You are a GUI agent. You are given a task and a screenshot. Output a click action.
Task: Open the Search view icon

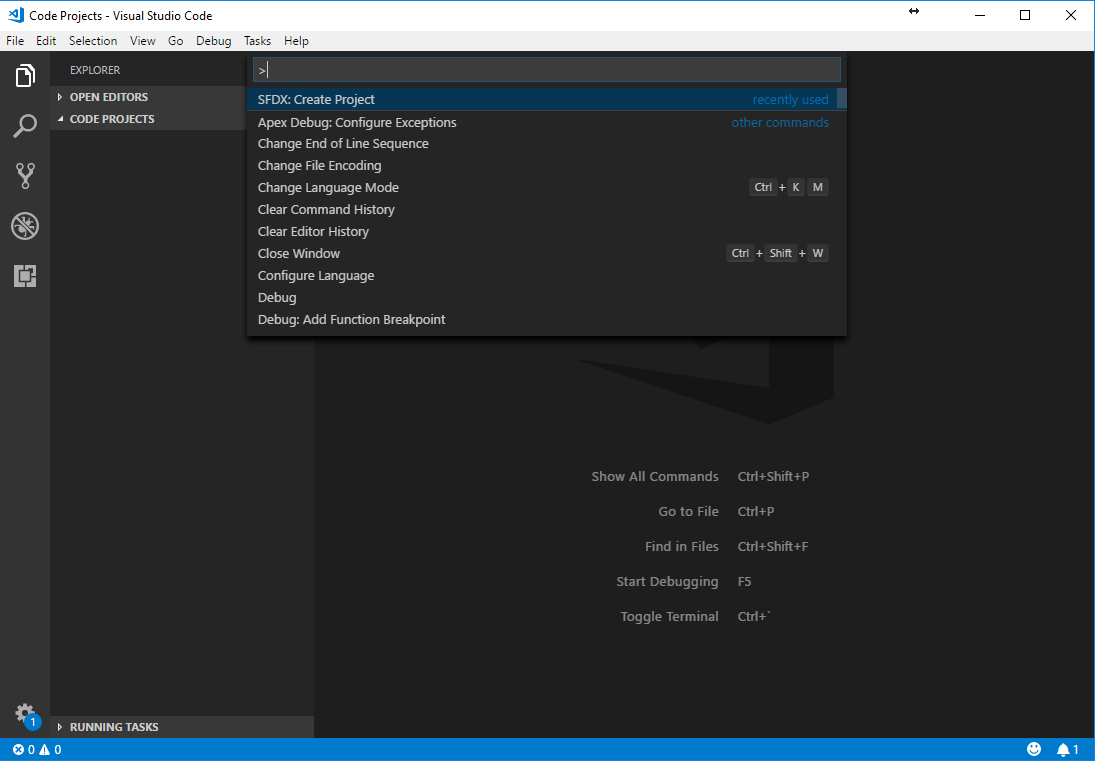(x=25, y=126)
